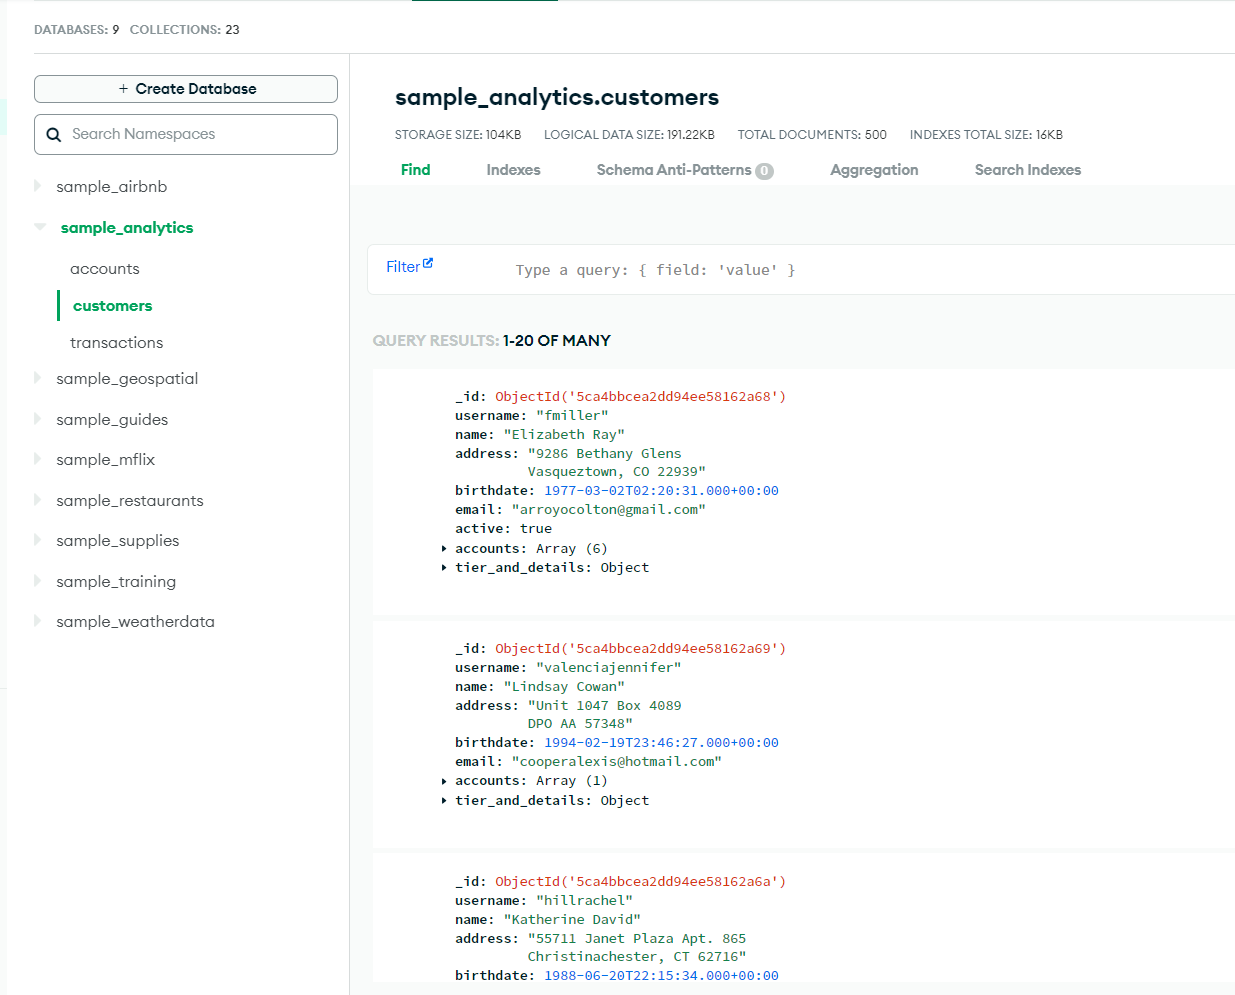Click ObjectId ending 162a68
The height and width of the screenshot is (995, 1235).
point(640,396)
